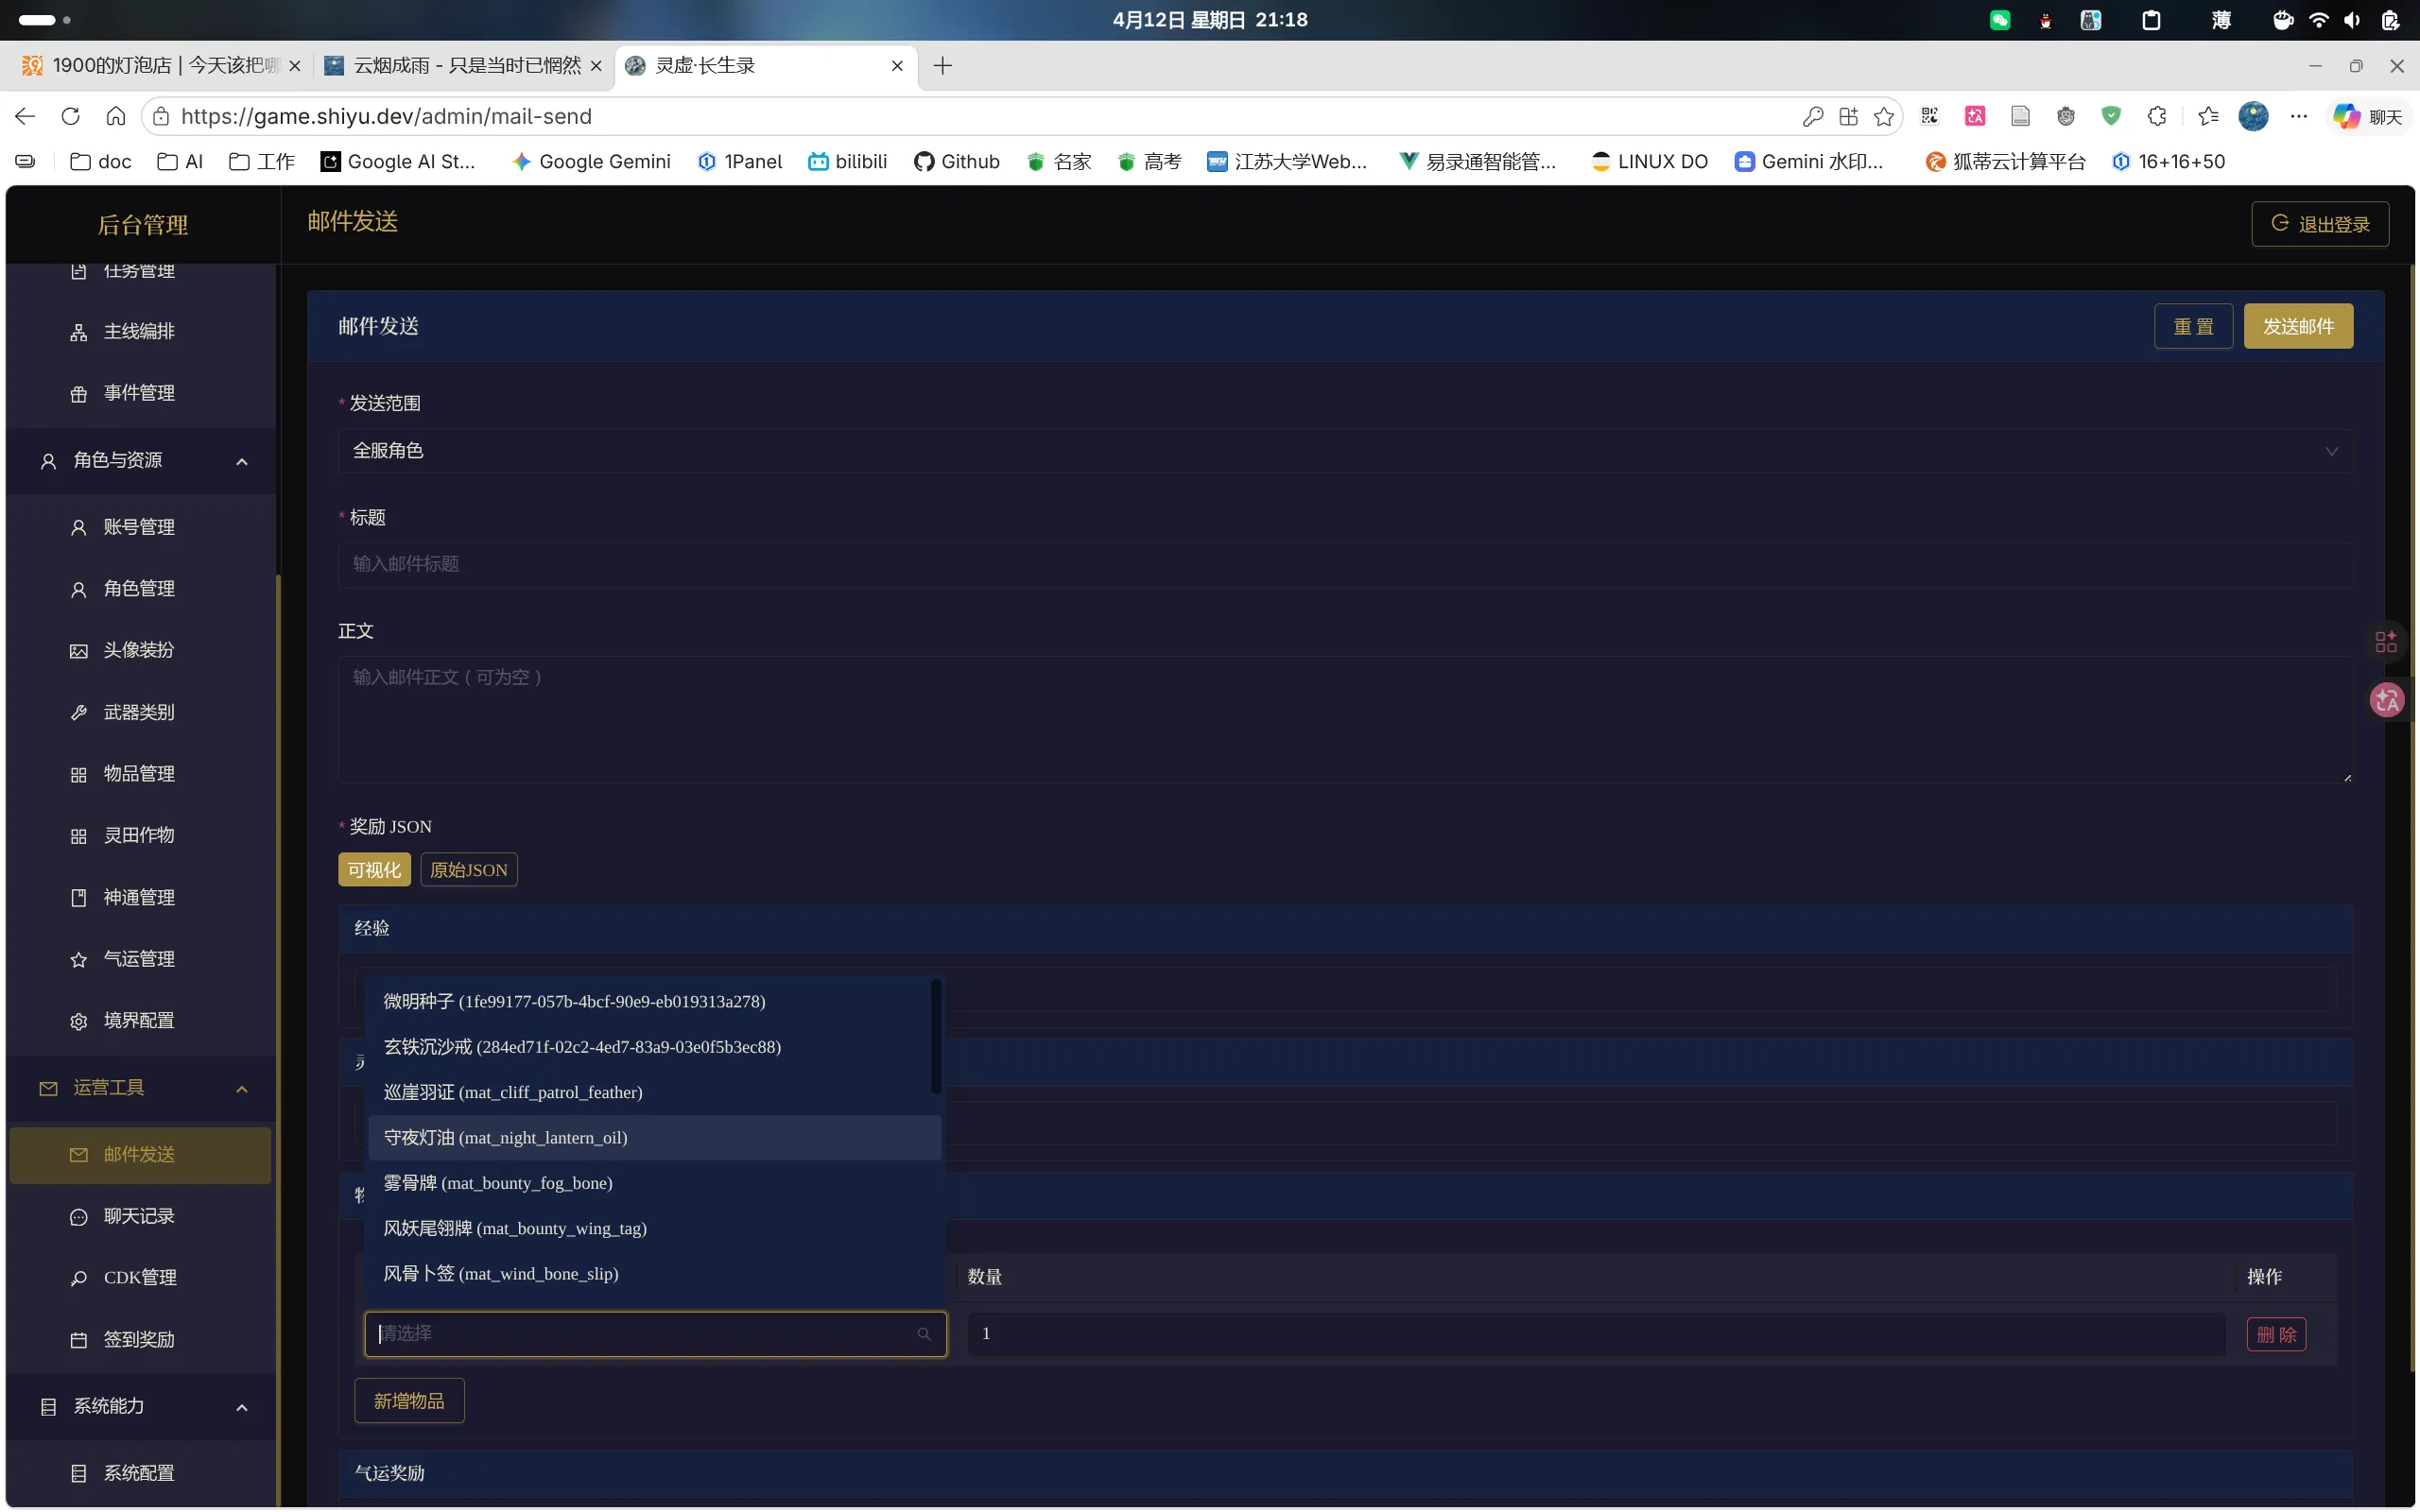The width and height of the screenshot is (2420, 1512).
Task: Open 气运管理 in the sidebar
Action: (139, 958)
